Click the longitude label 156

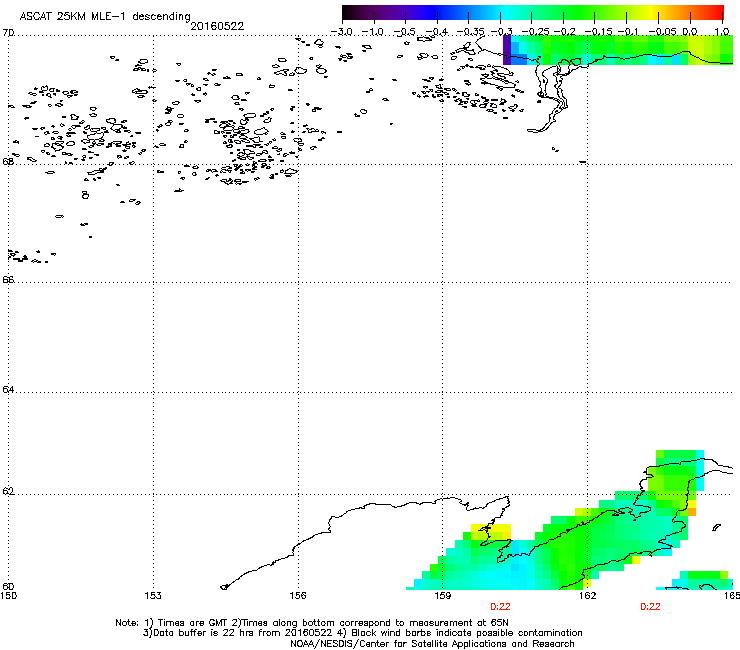298,596
